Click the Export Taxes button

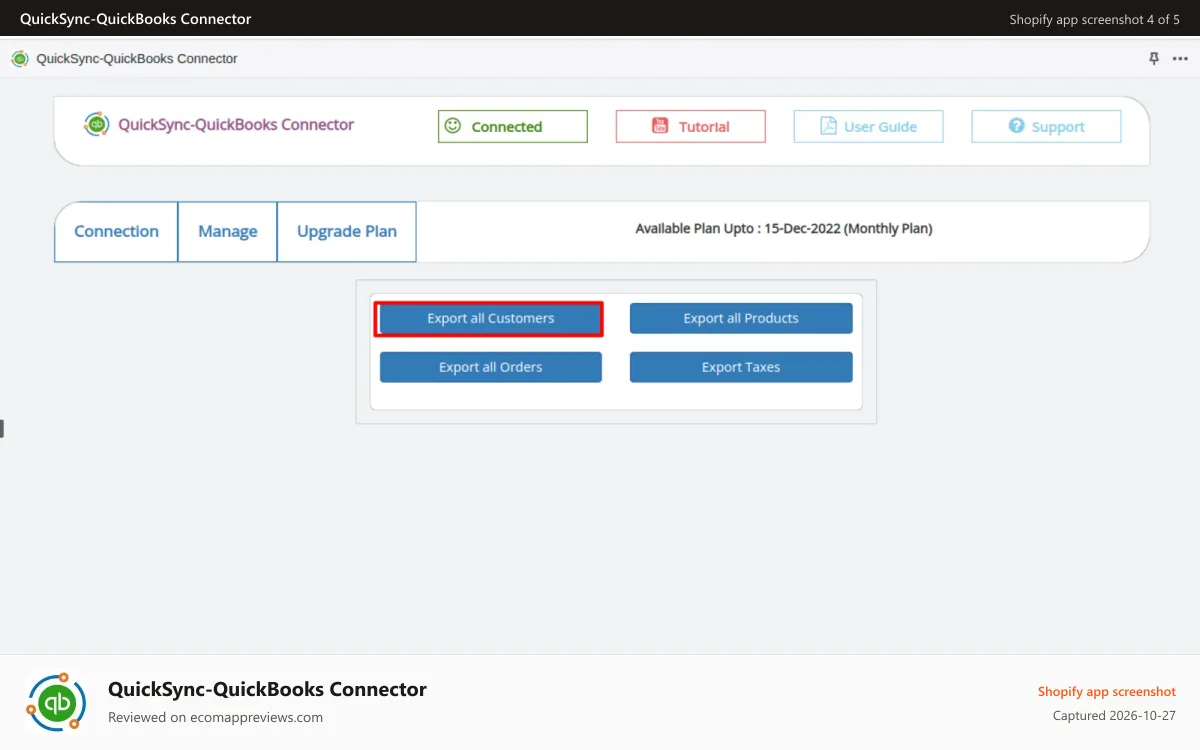(x=741, y=367)
